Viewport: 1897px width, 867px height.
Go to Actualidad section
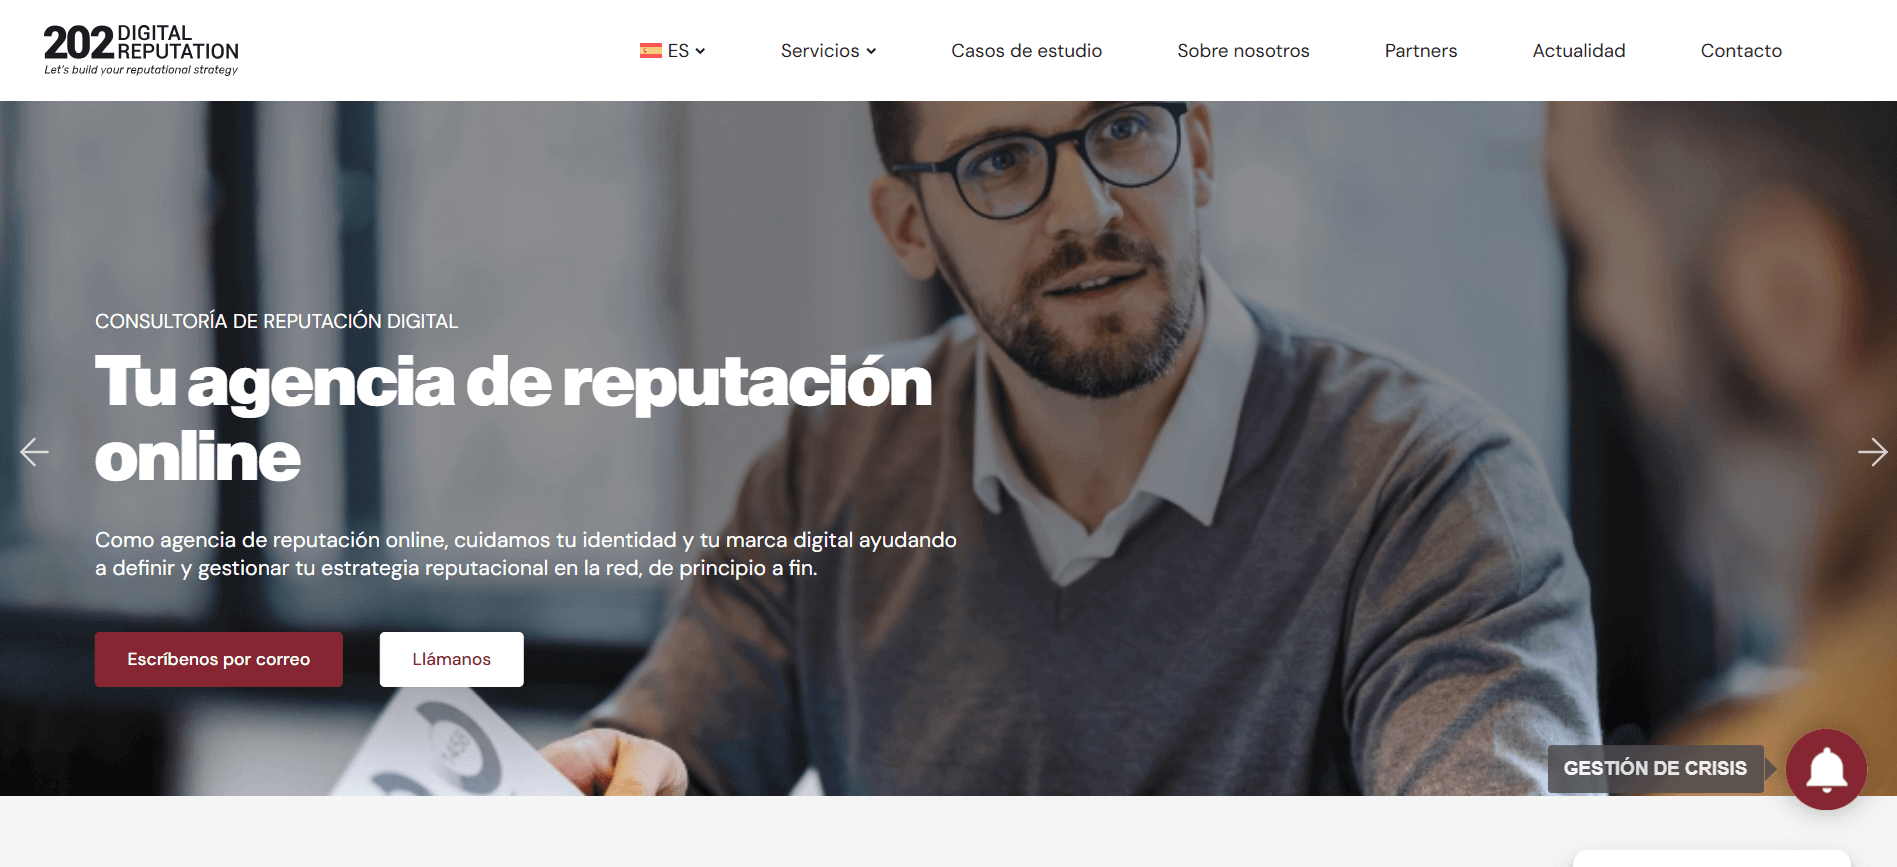(1579, 51)
